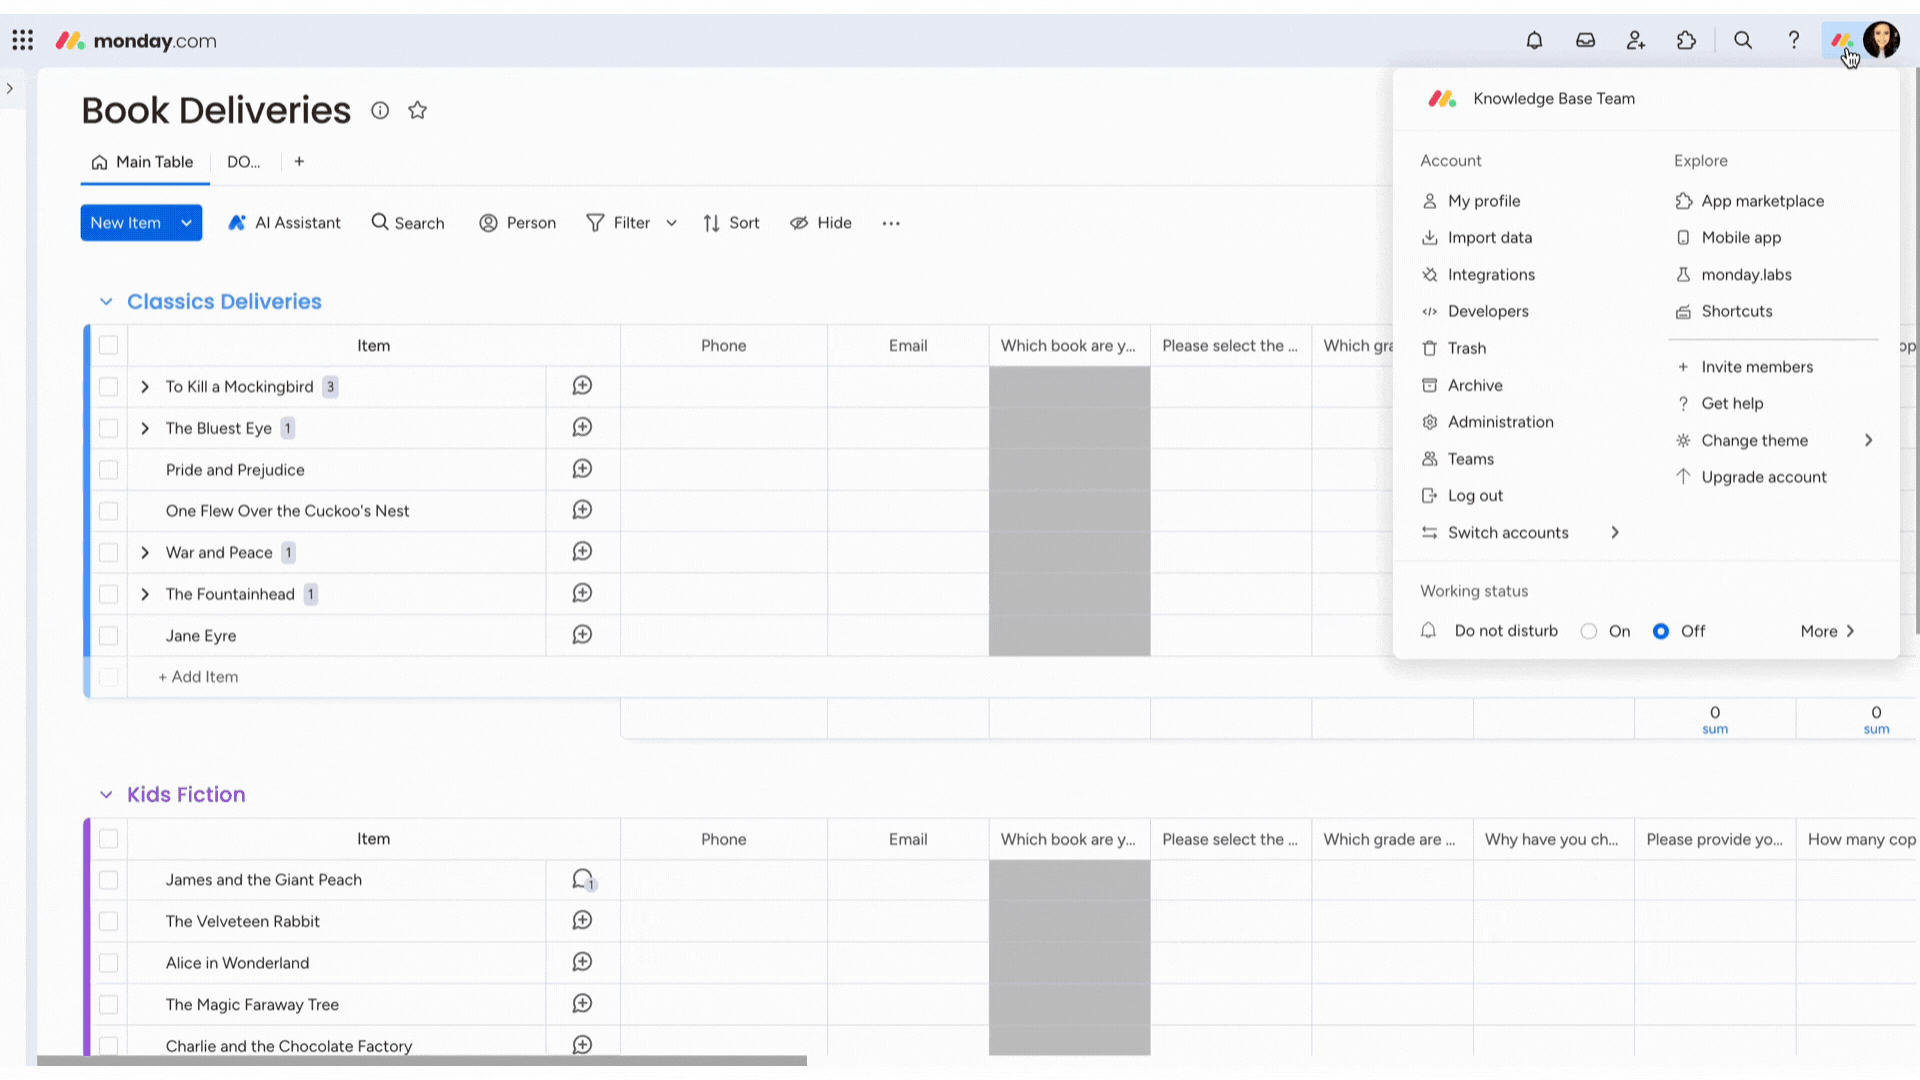Click the monday.com app grid icon

(24, 40)
